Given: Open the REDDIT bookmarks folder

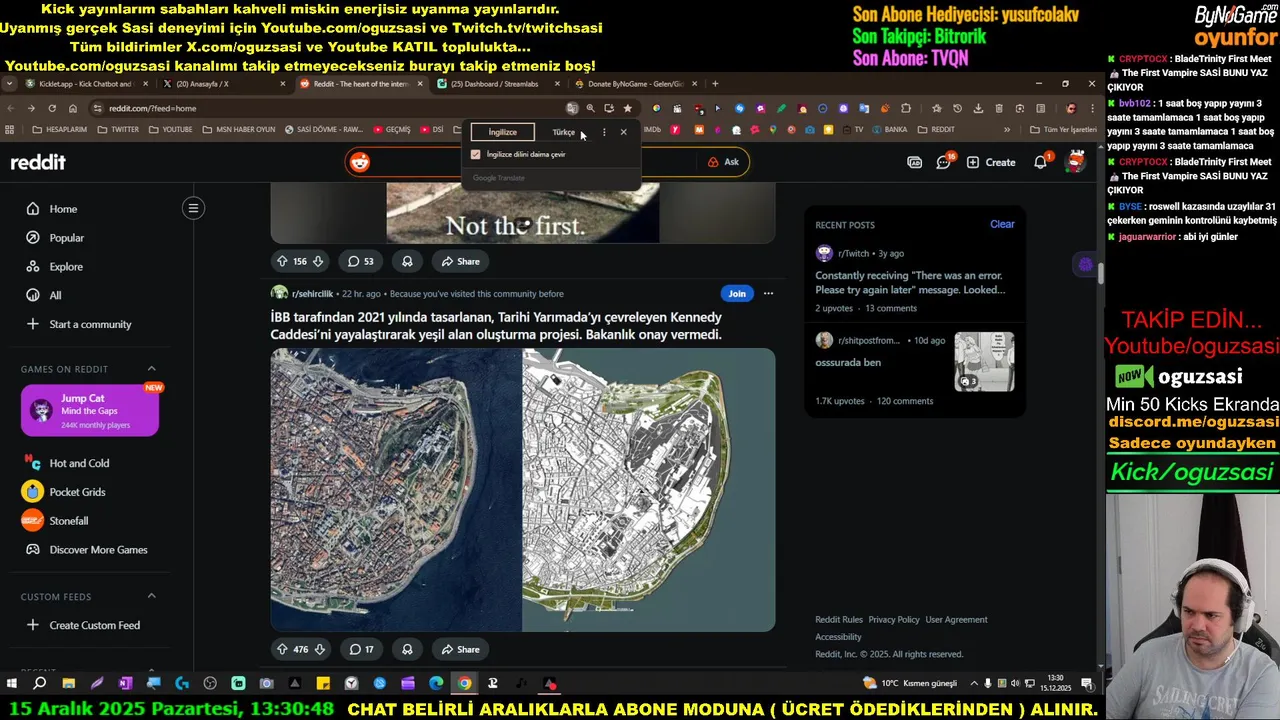Looking at the screenshot, I should click(936, 129).
